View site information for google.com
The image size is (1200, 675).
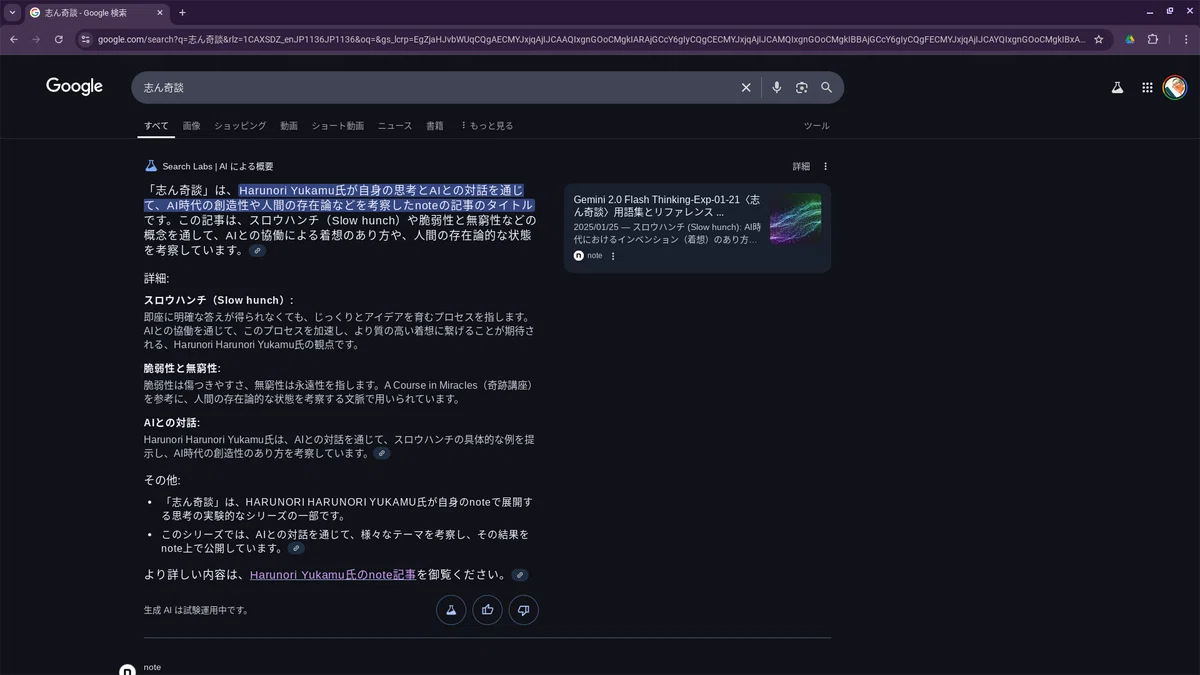tap(86, 39)
